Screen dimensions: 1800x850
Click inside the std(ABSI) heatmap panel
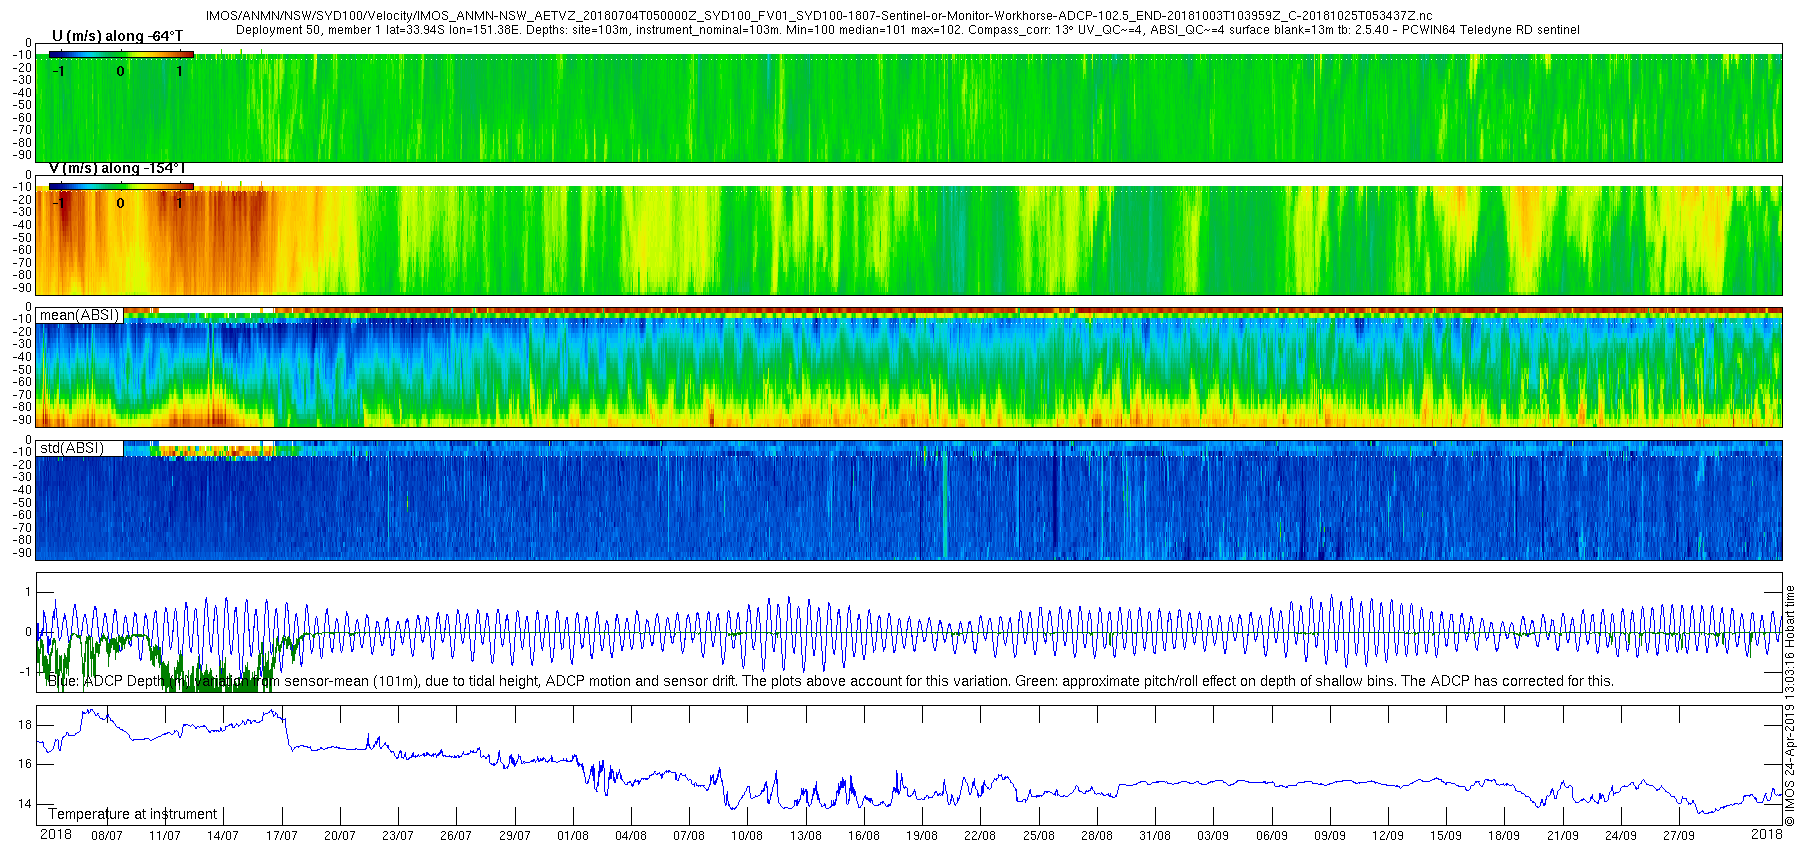point(909,500)
